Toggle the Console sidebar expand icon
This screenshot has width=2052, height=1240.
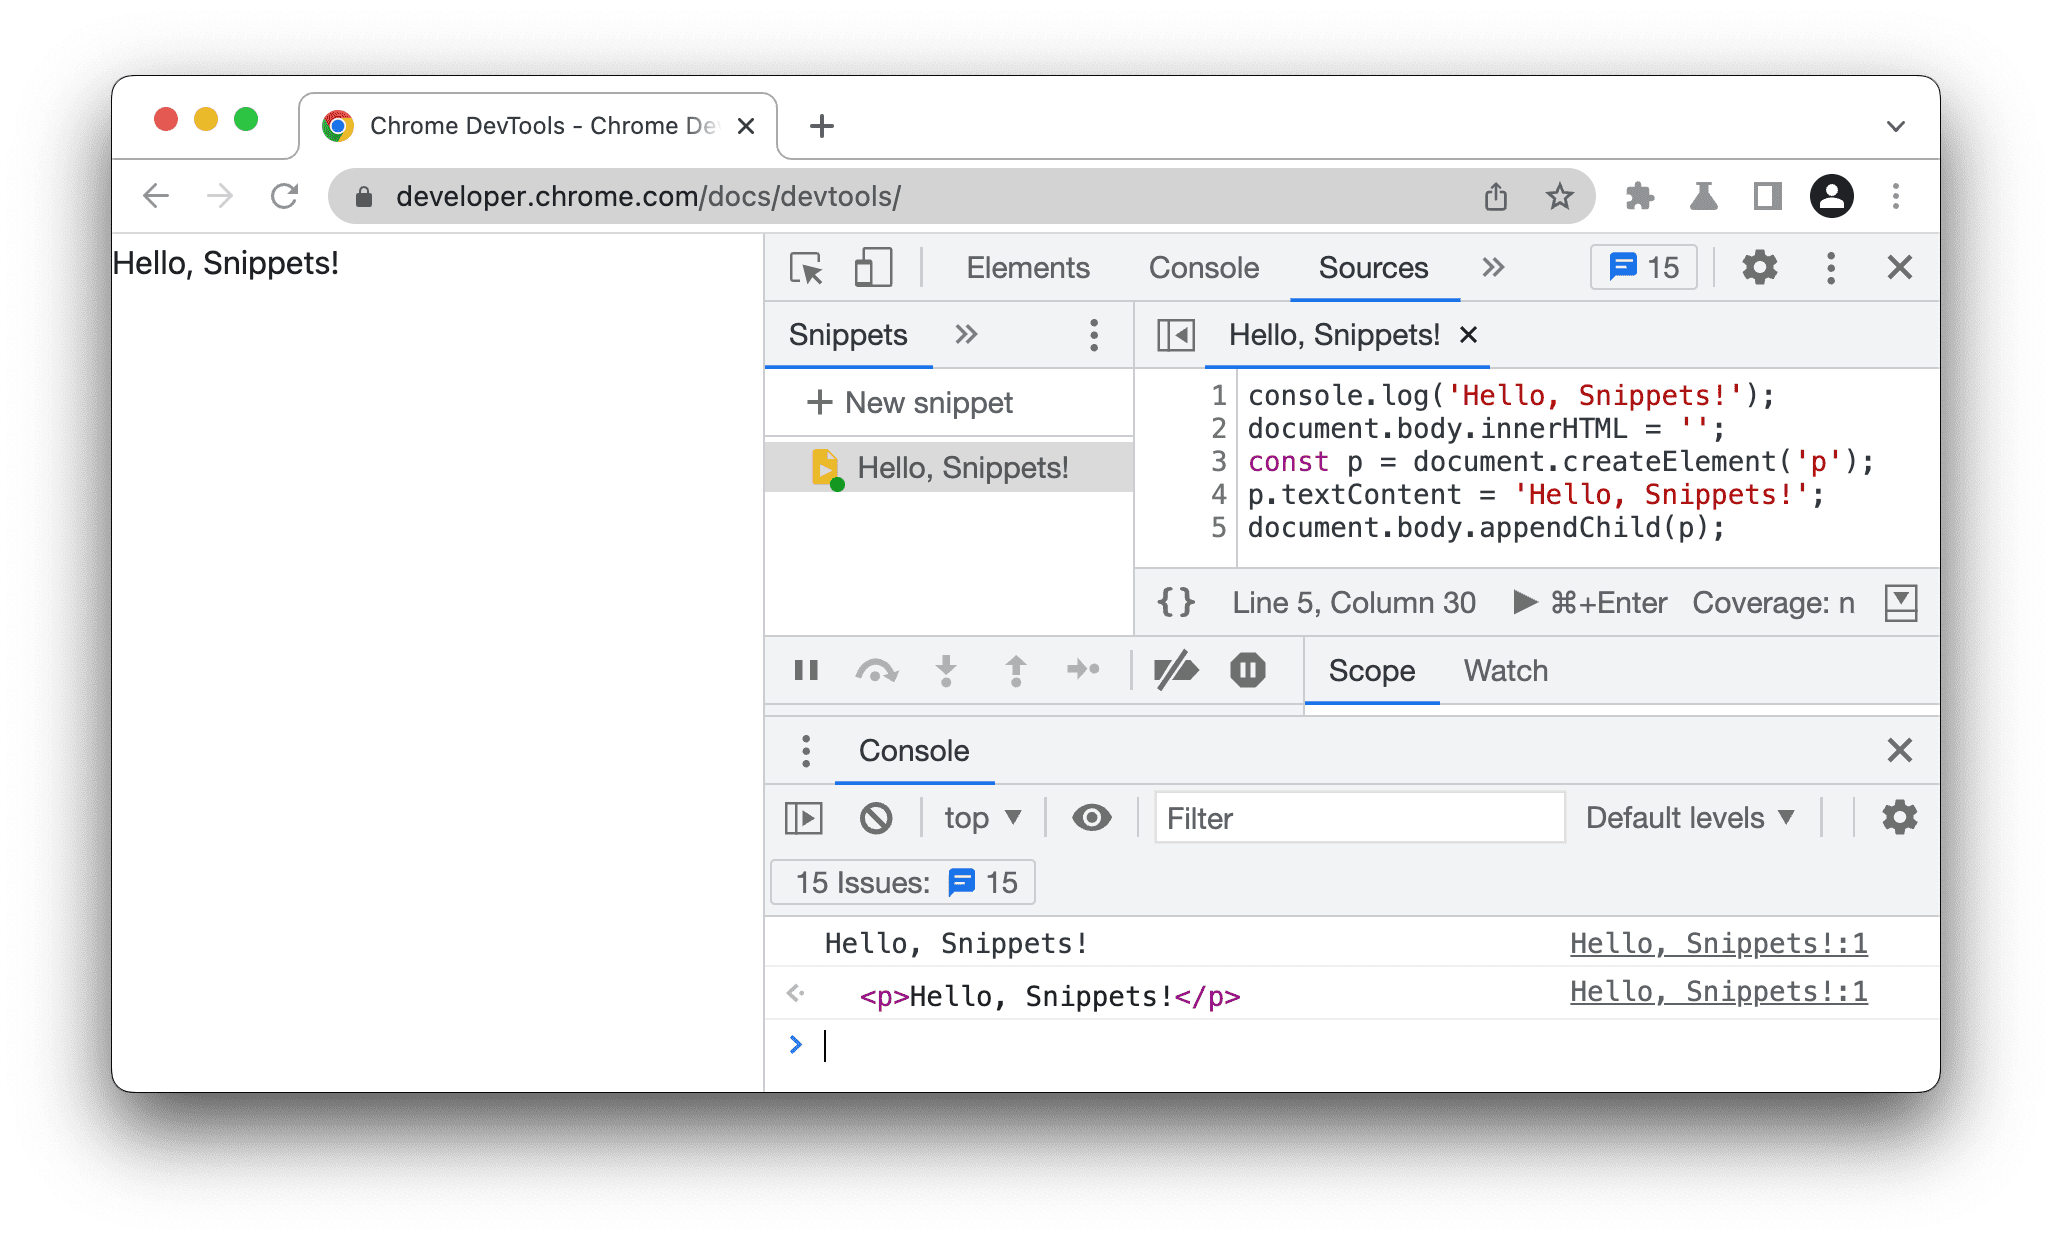pyautogui.click(x=803, y=816)
